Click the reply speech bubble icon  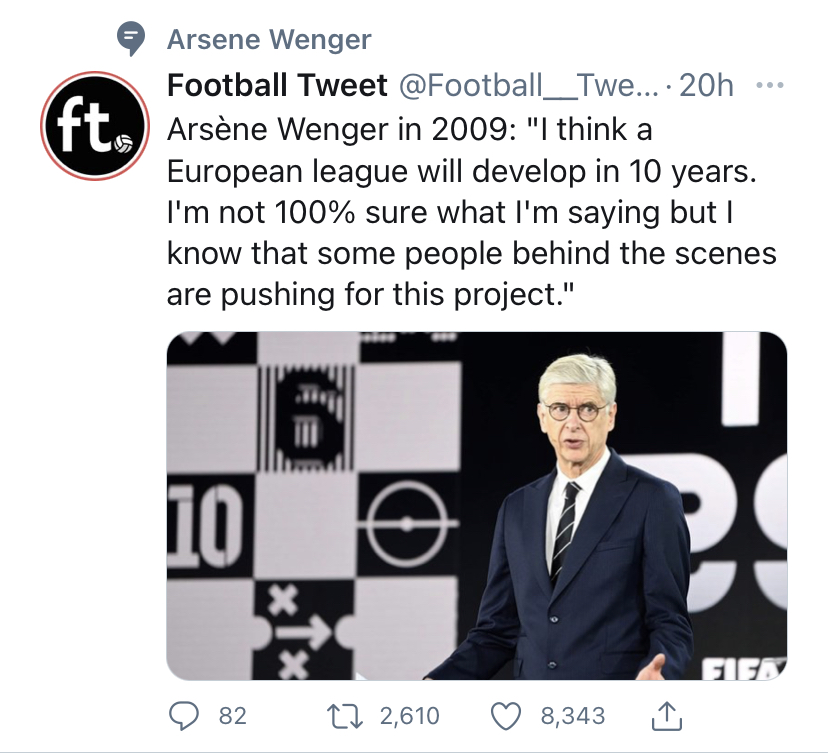click(x=183, y=716)
